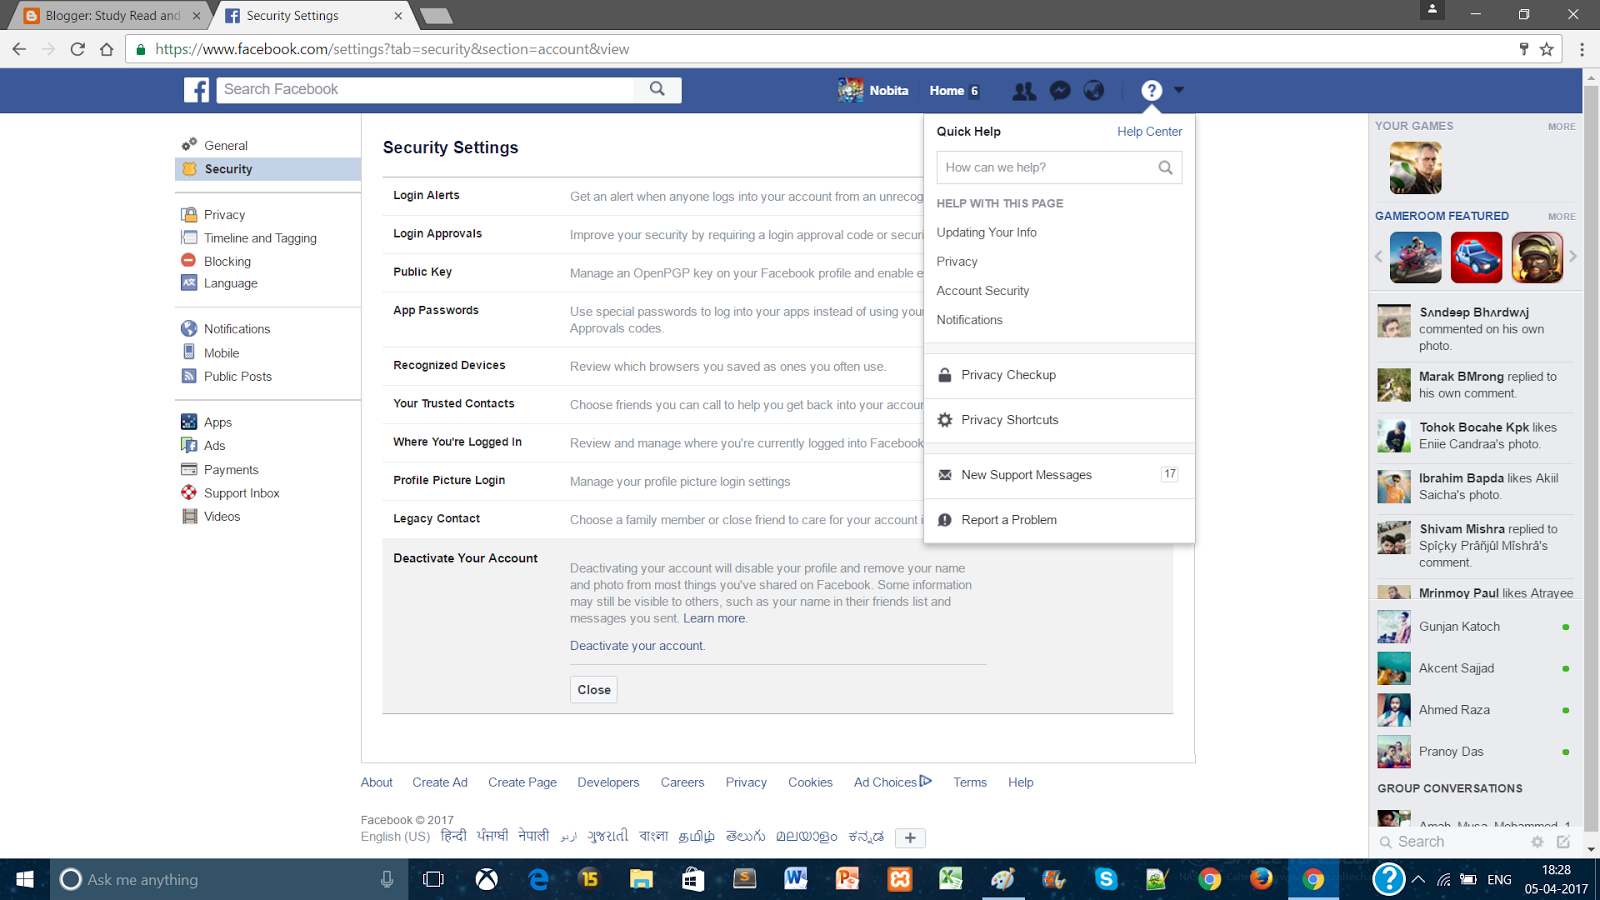This screenshot has width=1600, height=900.
Task: Open Blocking settings
Action: point(227,261)
